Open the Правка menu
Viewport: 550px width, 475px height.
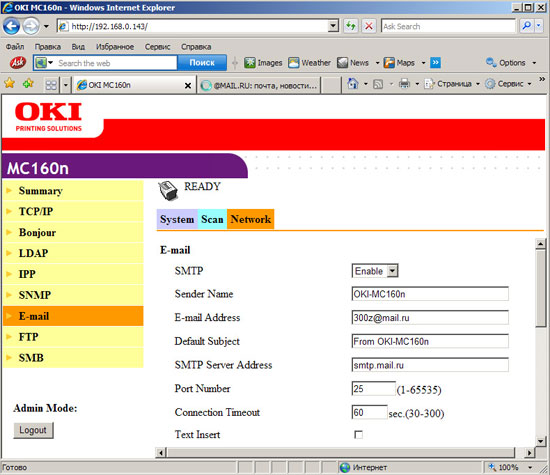coord(47,47)
